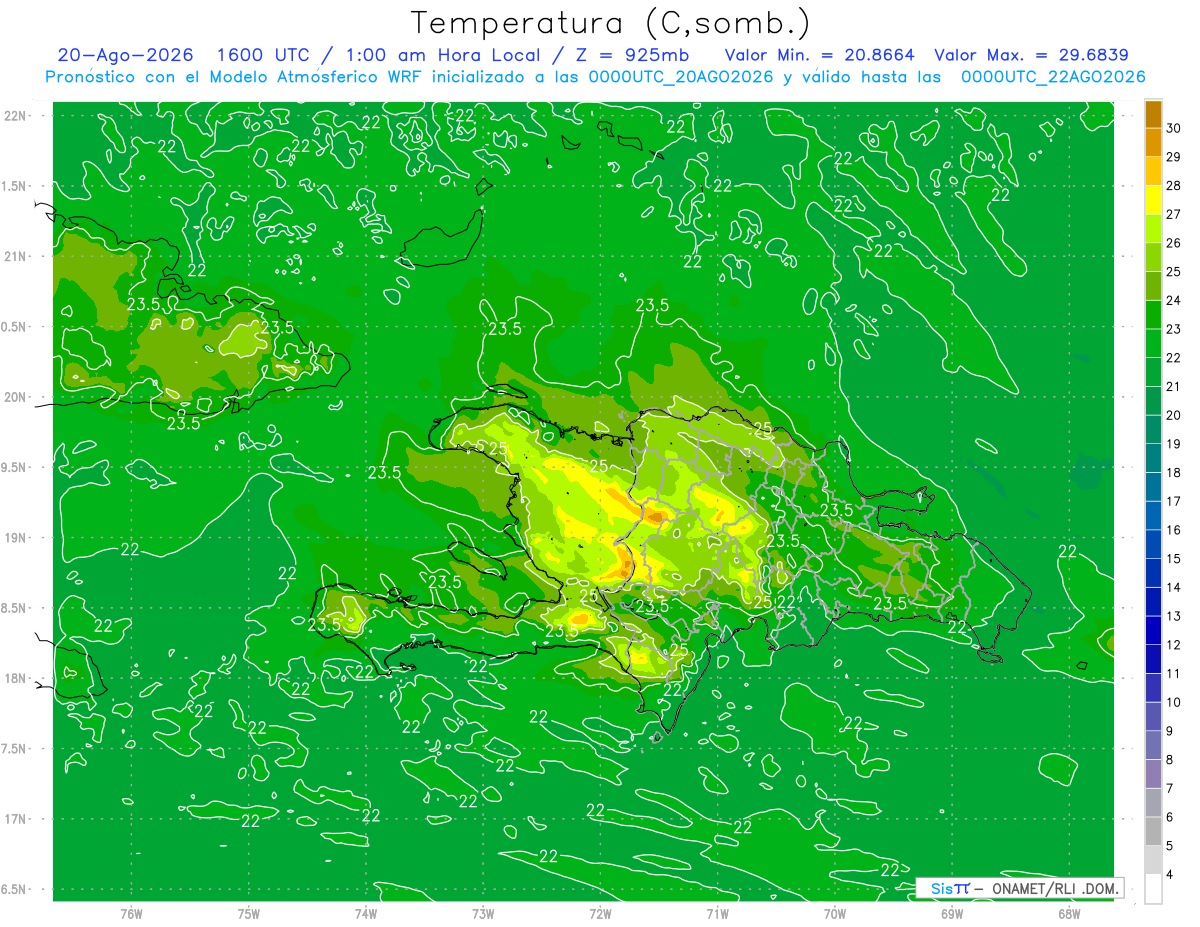Click "0000UTC_22AGO2026" valid-until time text
This screenshot has width=1200, height=927.
tap(1053, 77)
